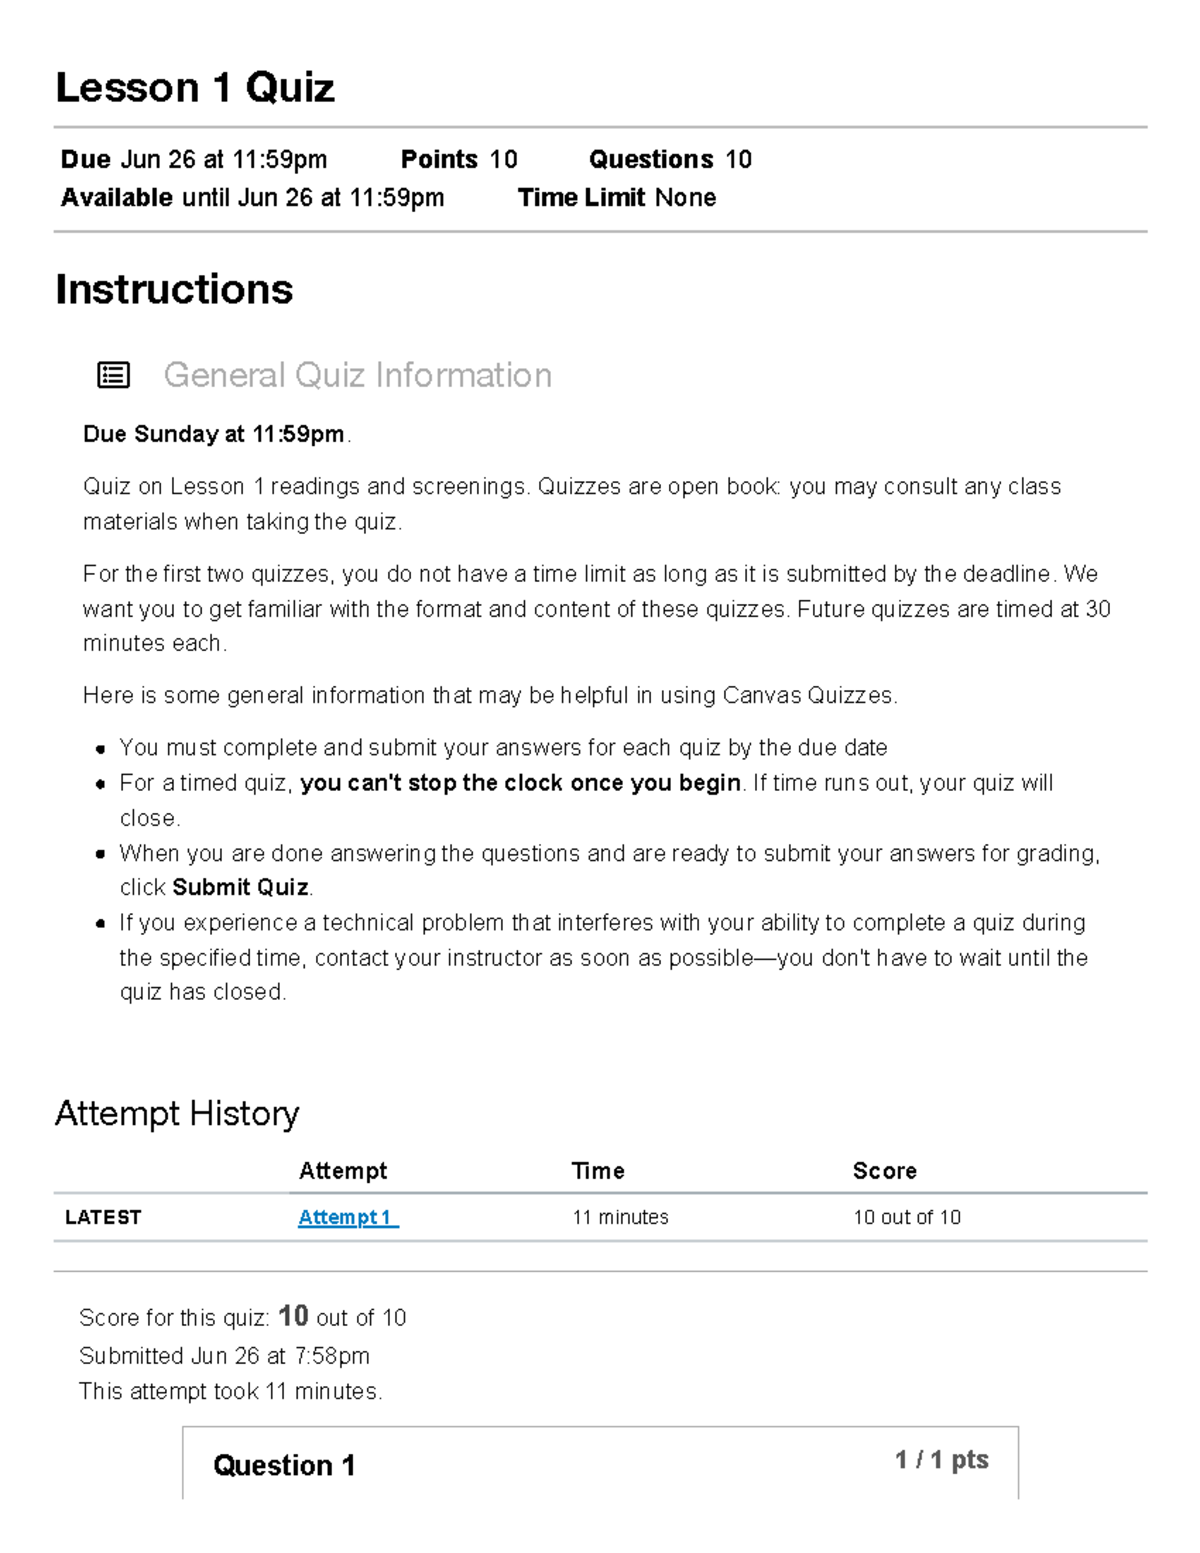Screen dimensions: 1200x1553
Task: Click the Attempt column header
Action: (343, 1171)
